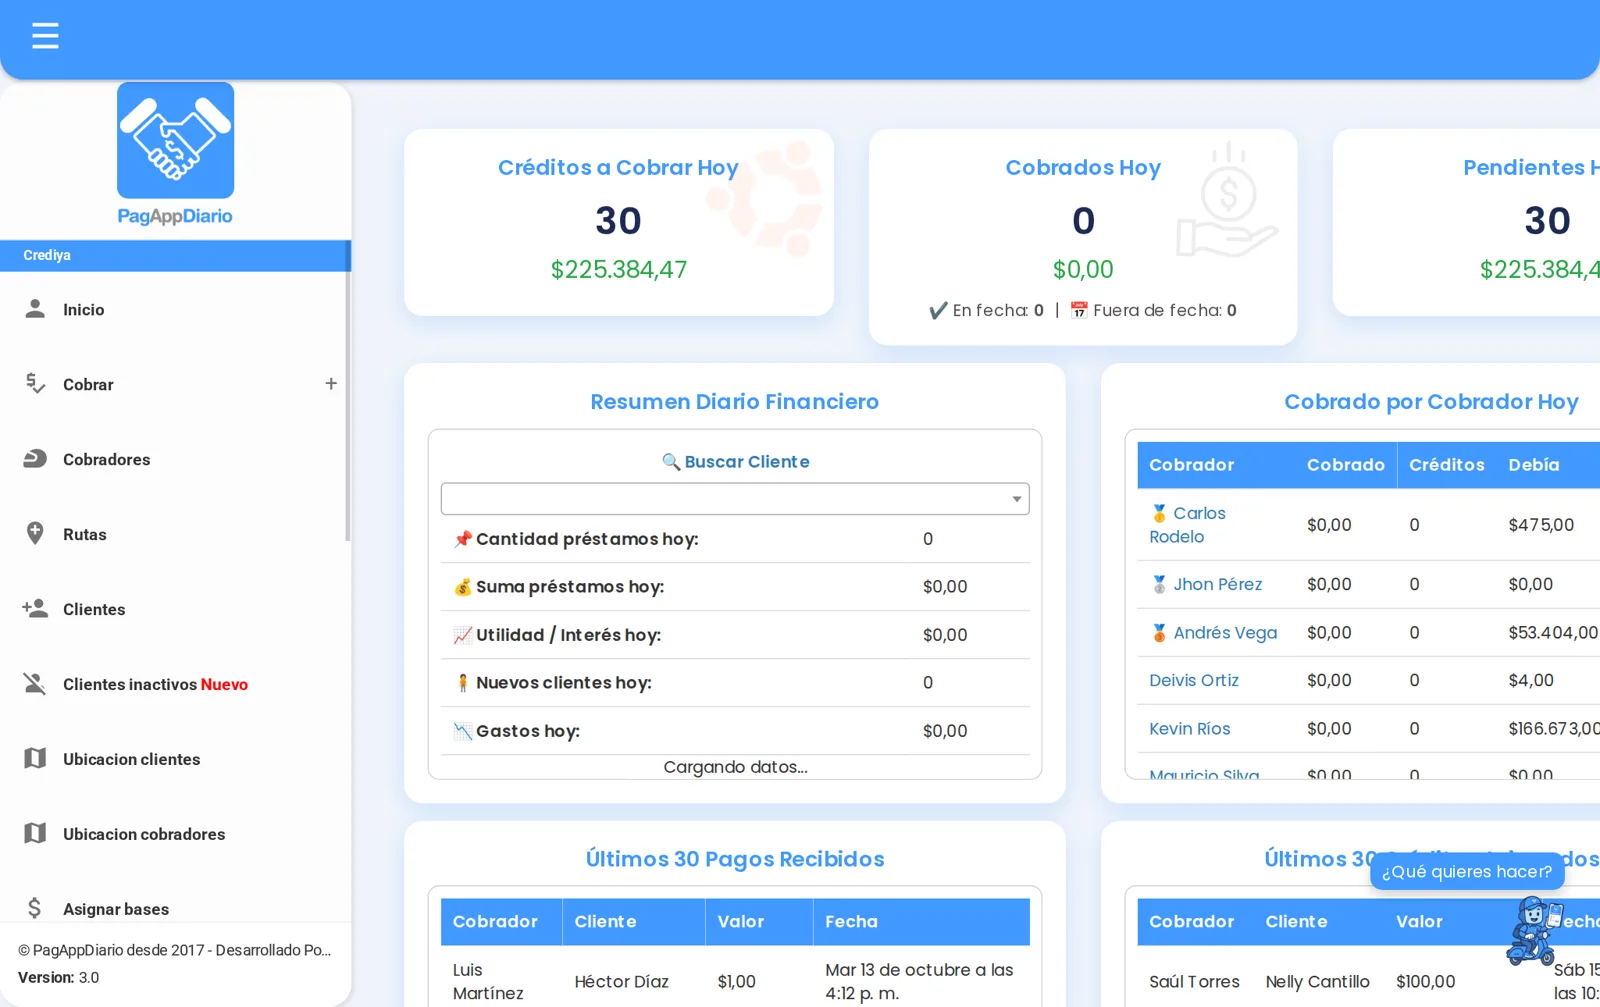The height and width of the screenshot is (1007, 1600).
Task: Open Rutas via its map pin icon
Action: (35, 534)
